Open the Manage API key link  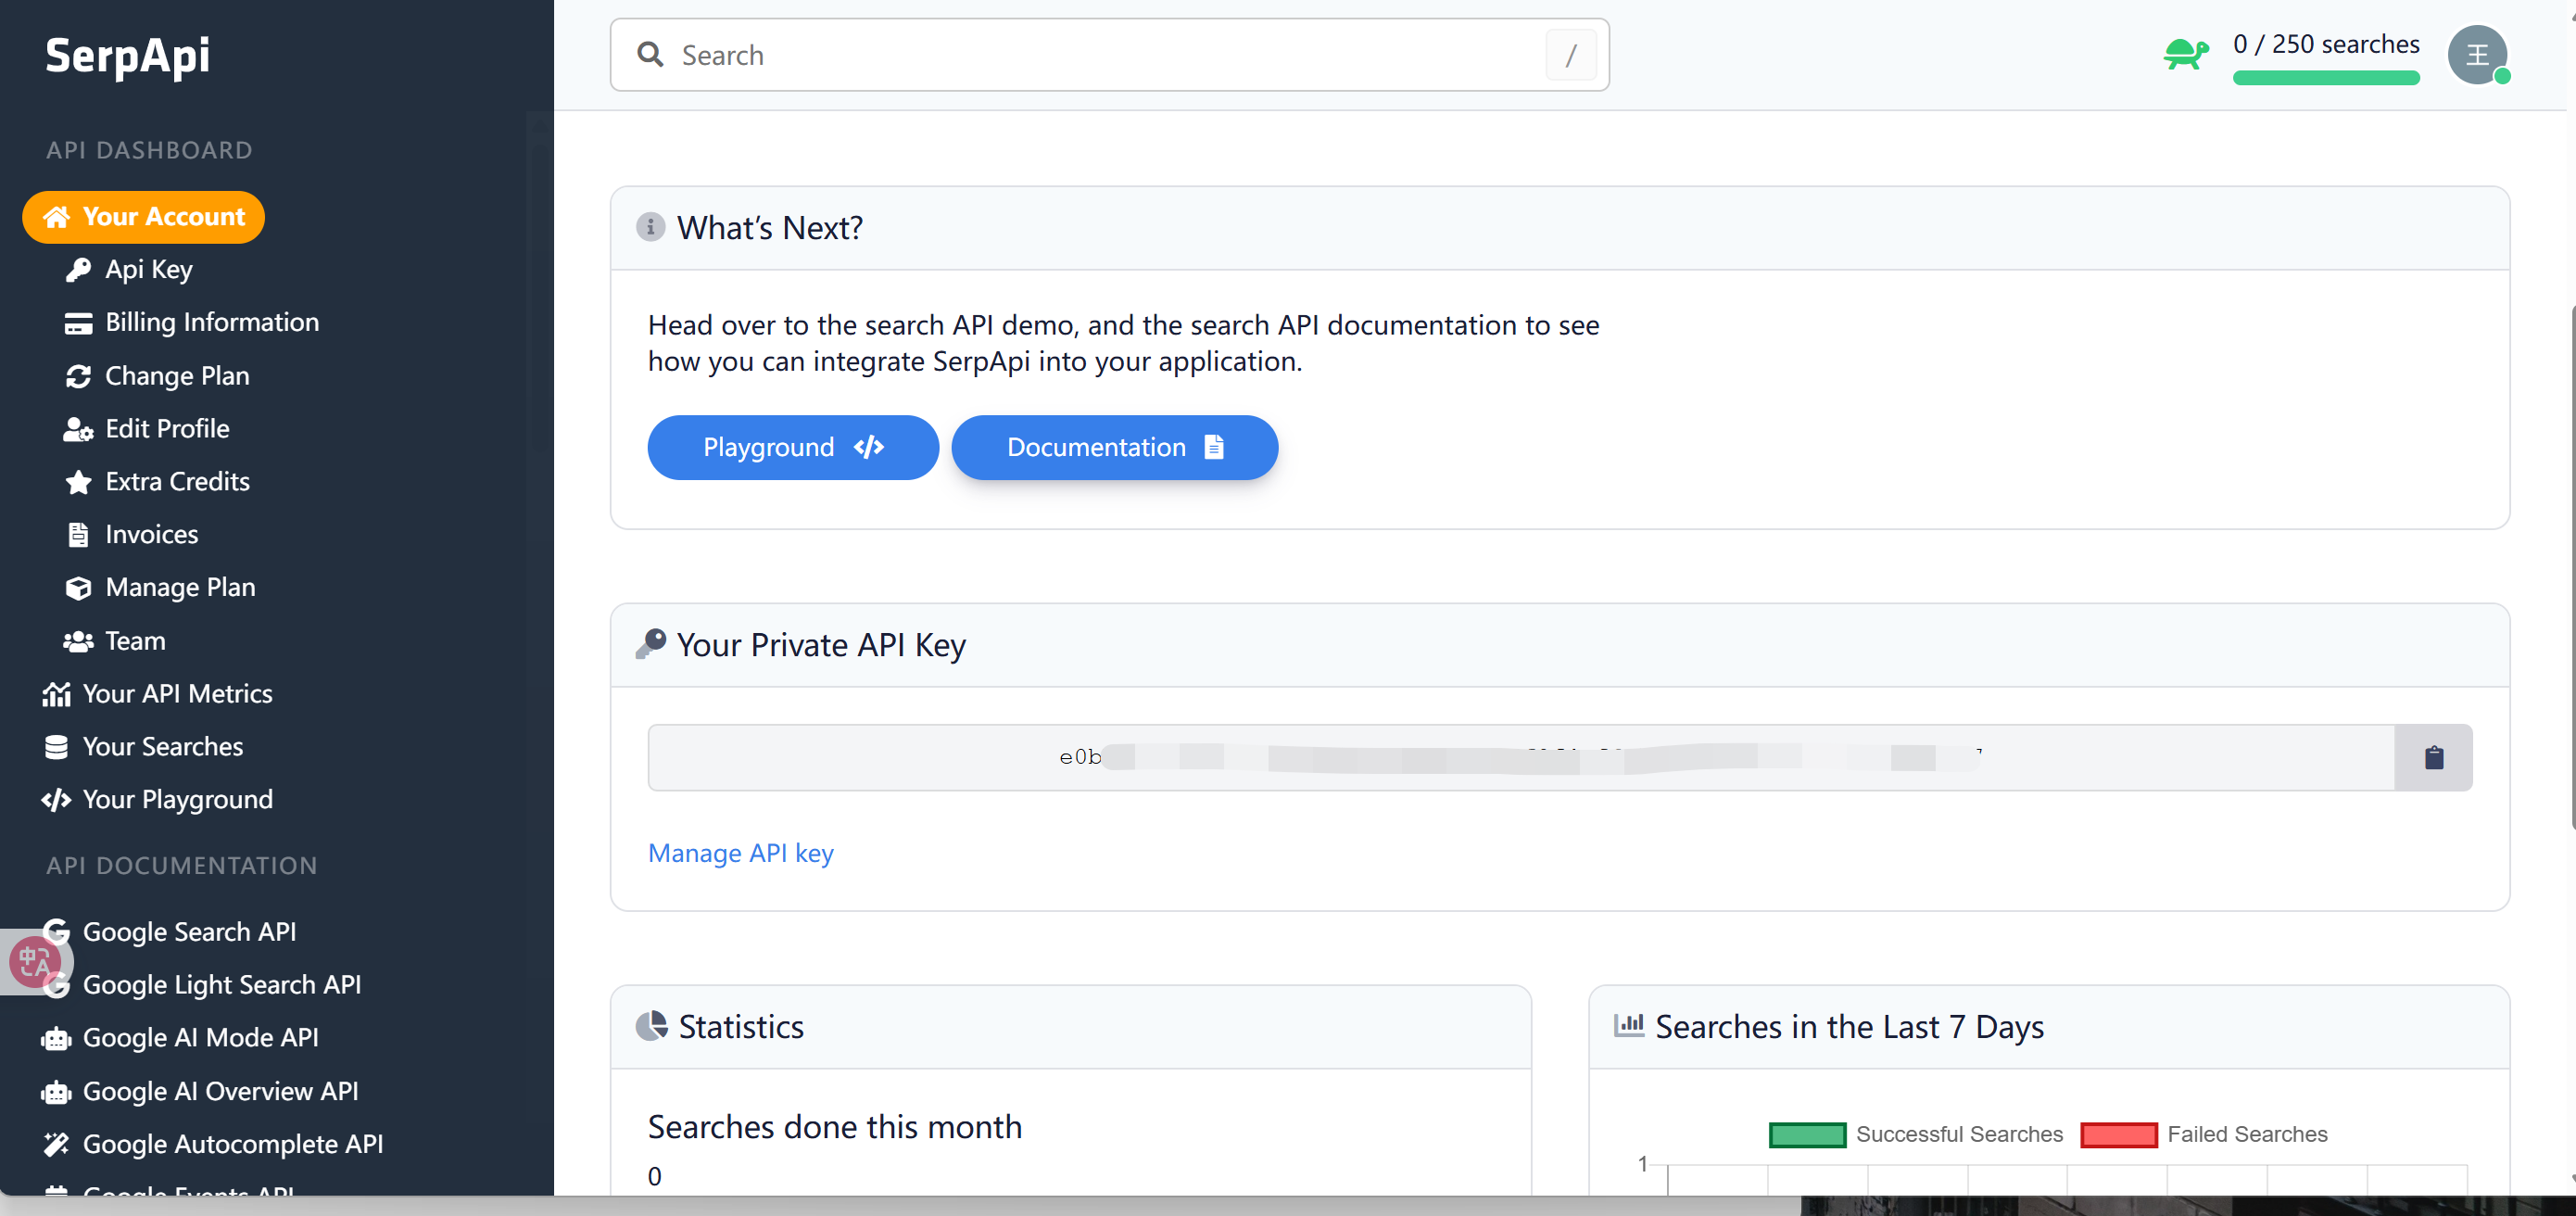click(740, 853)
